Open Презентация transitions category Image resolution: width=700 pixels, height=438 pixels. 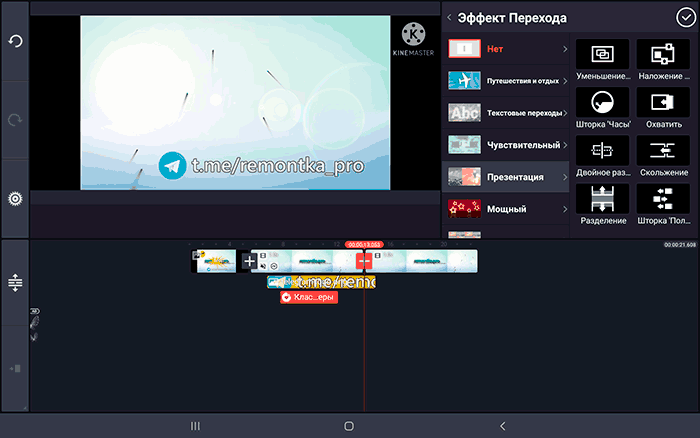pos(506,177)
